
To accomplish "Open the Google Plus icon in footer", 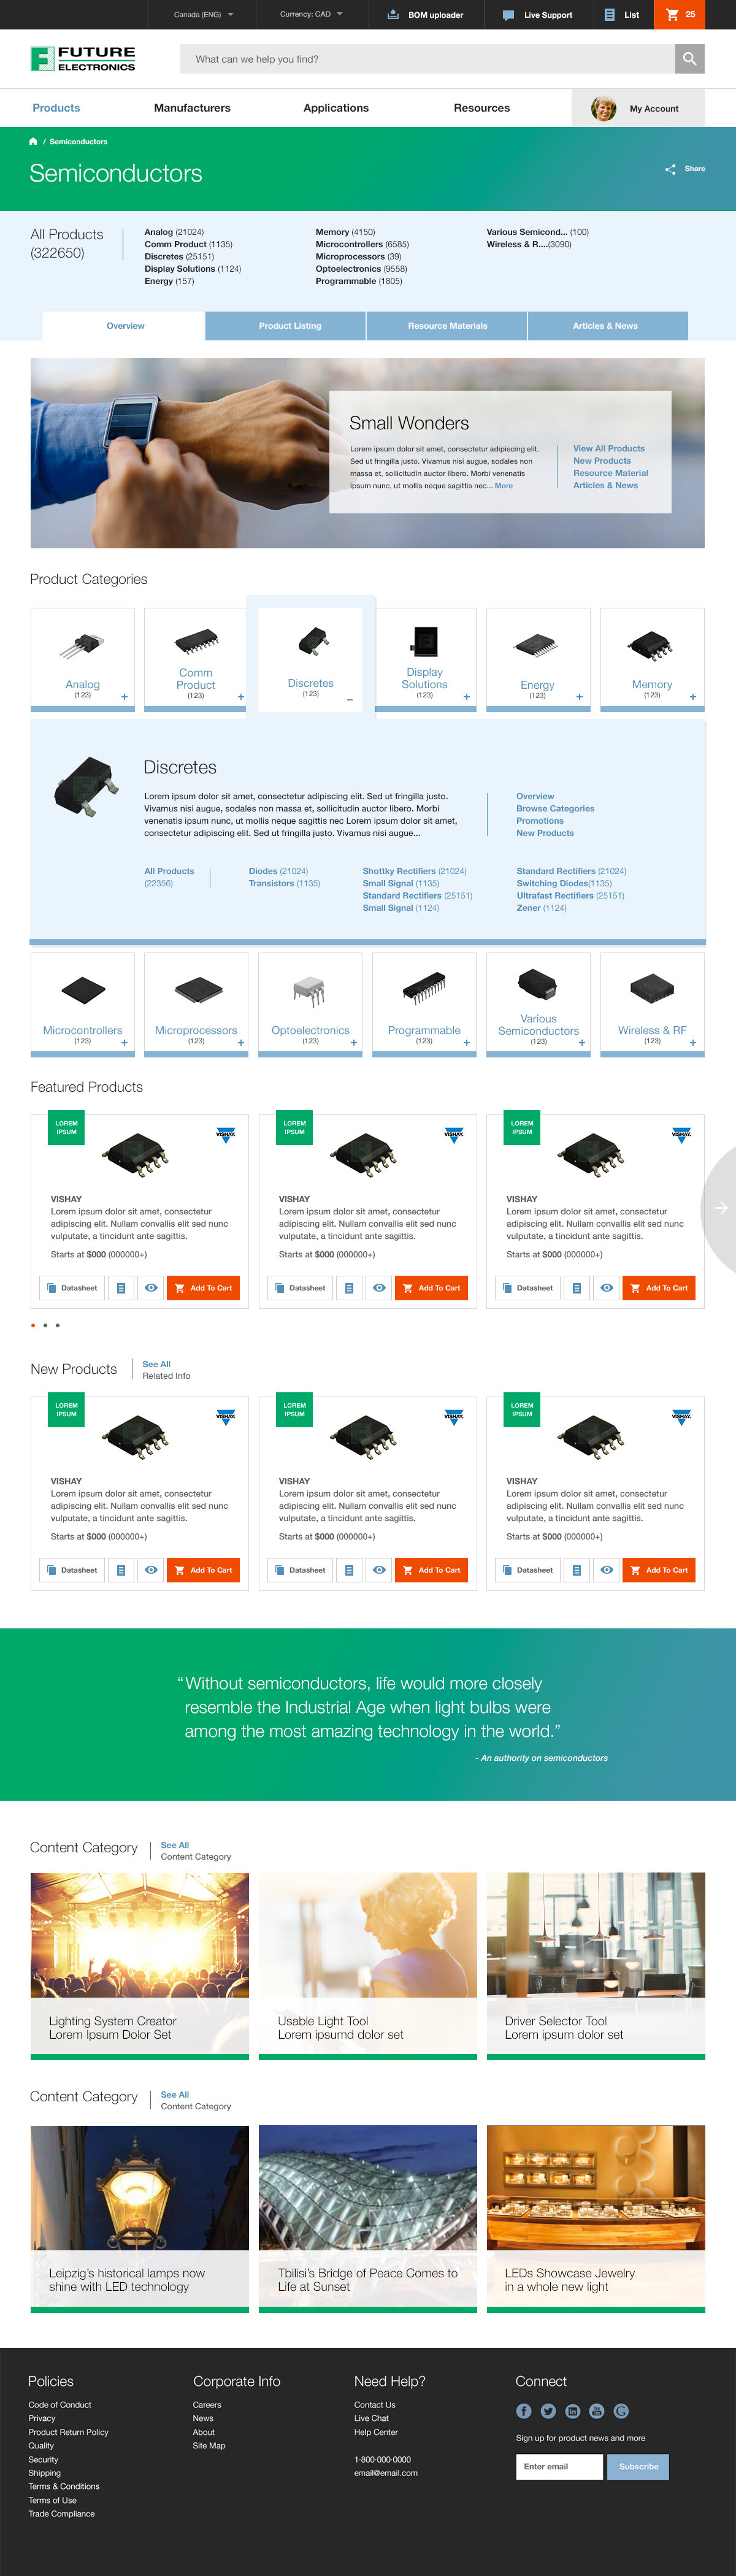I will (621, 2411).
